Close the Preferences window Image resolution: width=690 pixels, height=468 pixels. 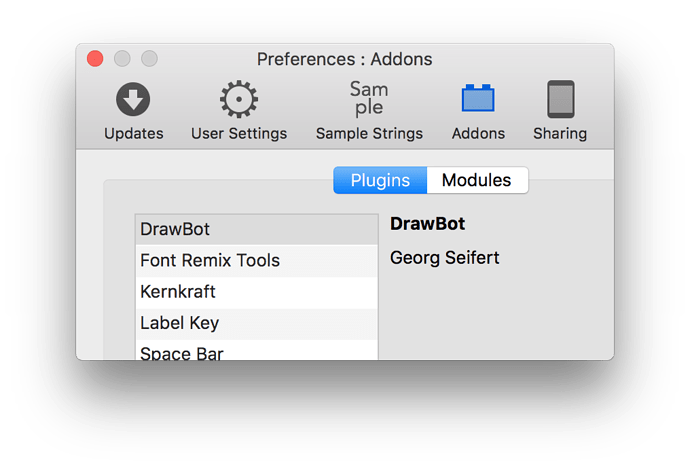pos(96,58)
